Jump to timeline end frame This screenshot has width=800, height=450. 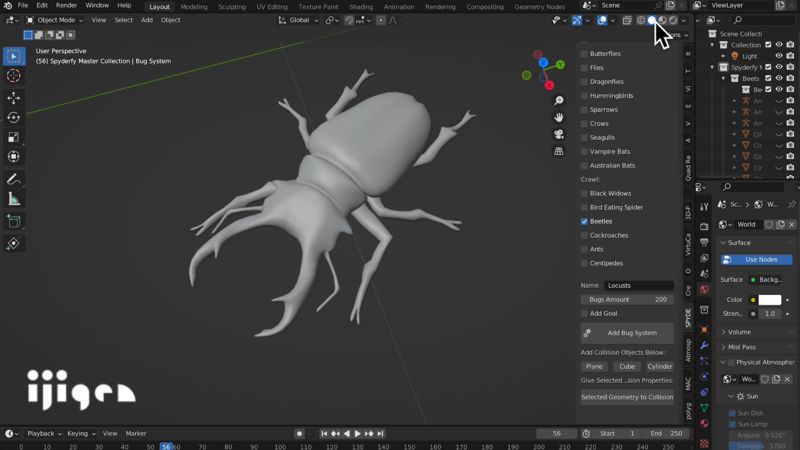380,434
